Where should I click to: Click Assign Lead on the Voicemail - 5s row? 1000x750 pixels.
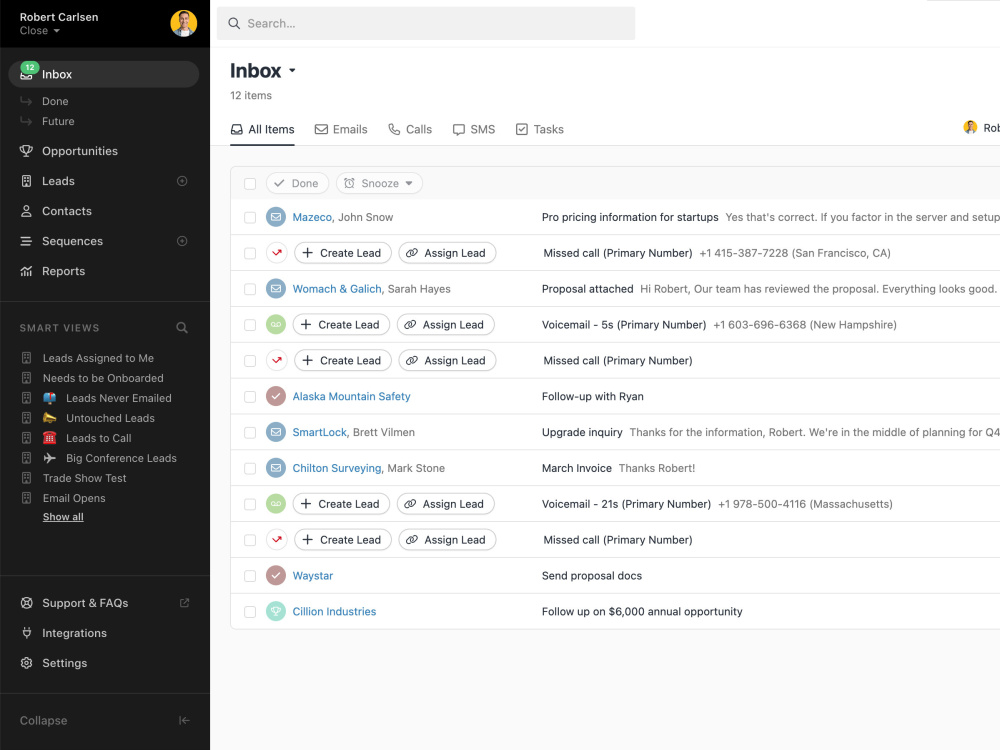pyautogui.click(x=445, y=325)
